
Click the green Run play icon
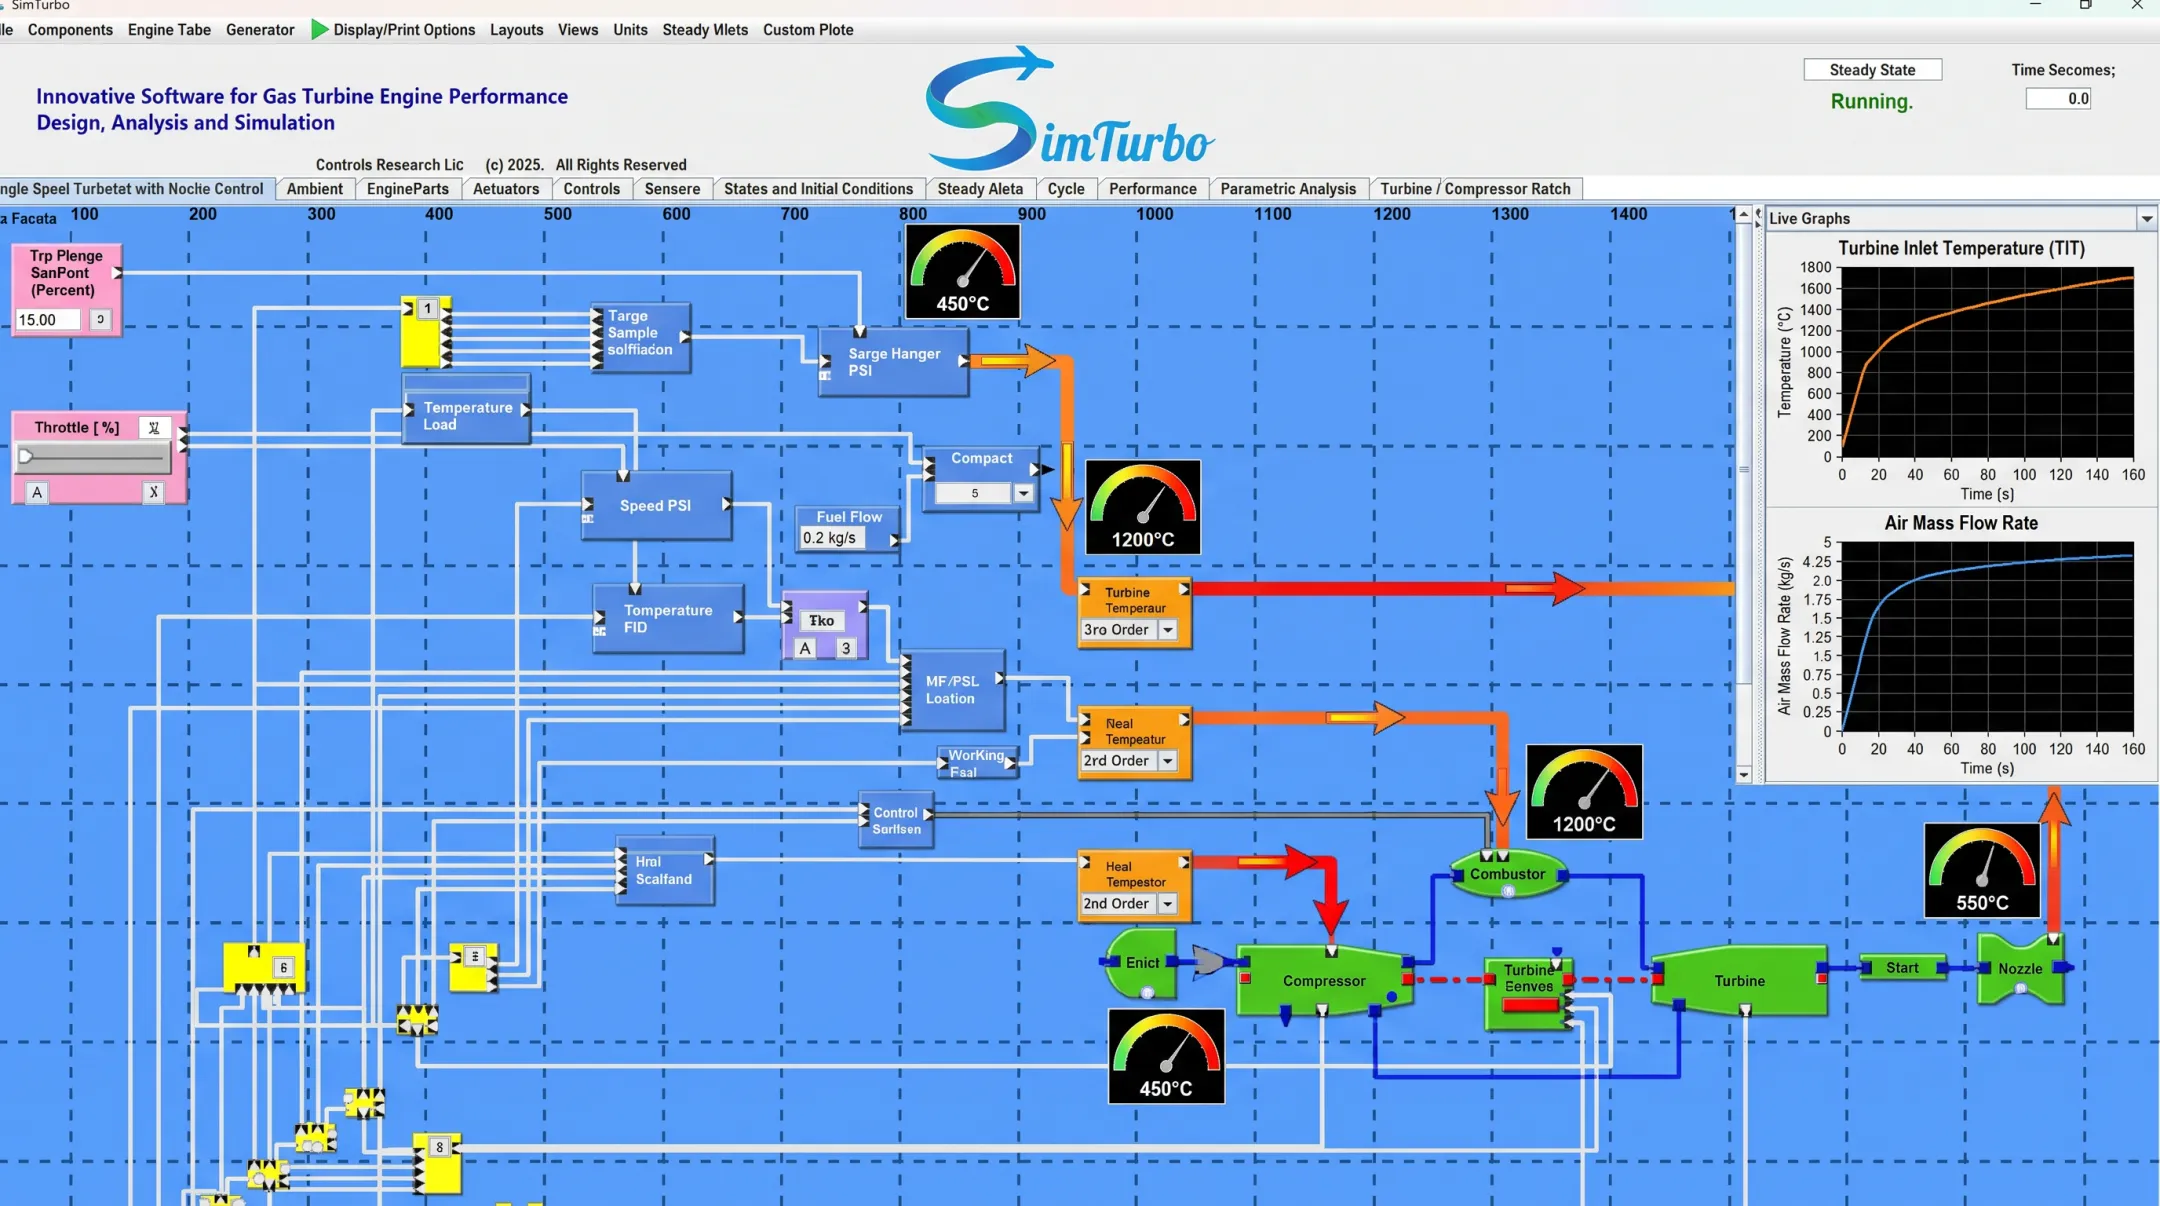click(x=319, y=30)
